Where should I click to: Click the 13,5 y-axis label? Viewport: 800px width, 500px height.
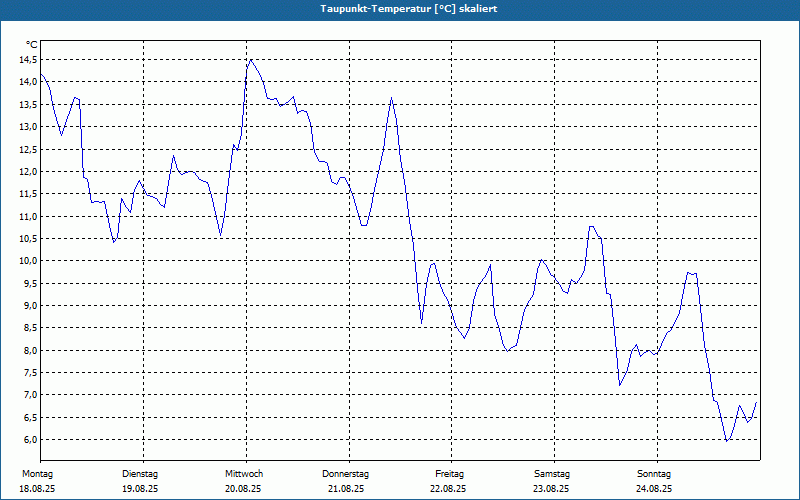click(29, 105)
